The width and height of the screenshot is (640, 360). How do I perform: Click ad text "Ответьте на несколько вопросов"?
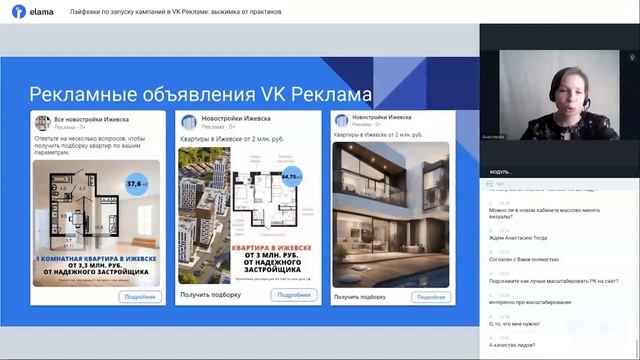coord(89,145)
